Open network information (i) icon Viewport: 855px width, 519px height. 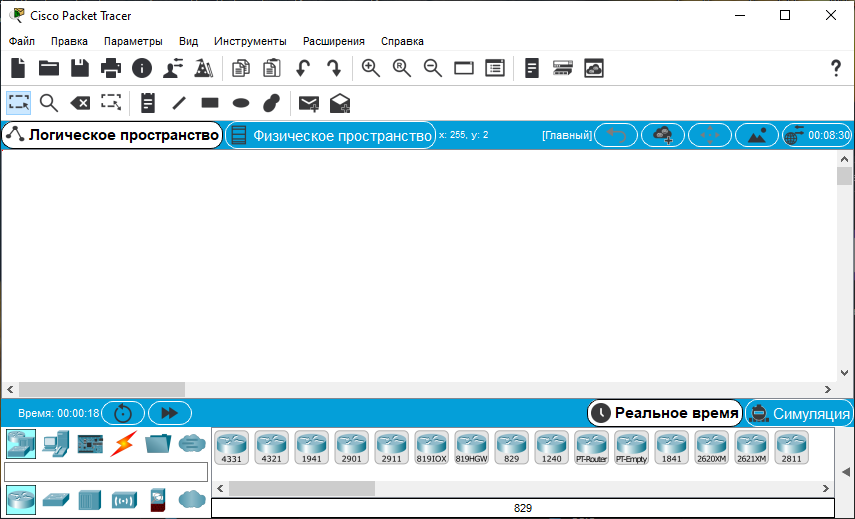142,68
